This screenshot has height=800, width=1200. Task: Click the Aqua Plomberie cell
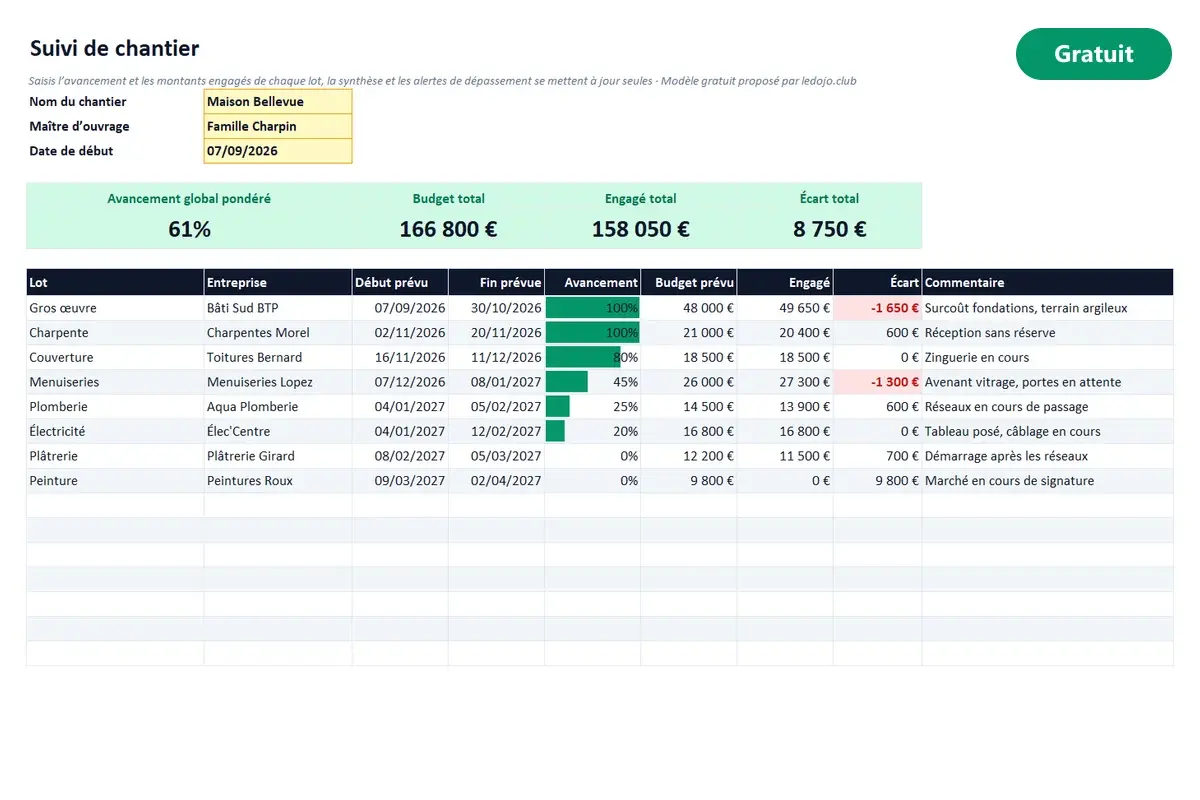(x=278, y=407)
